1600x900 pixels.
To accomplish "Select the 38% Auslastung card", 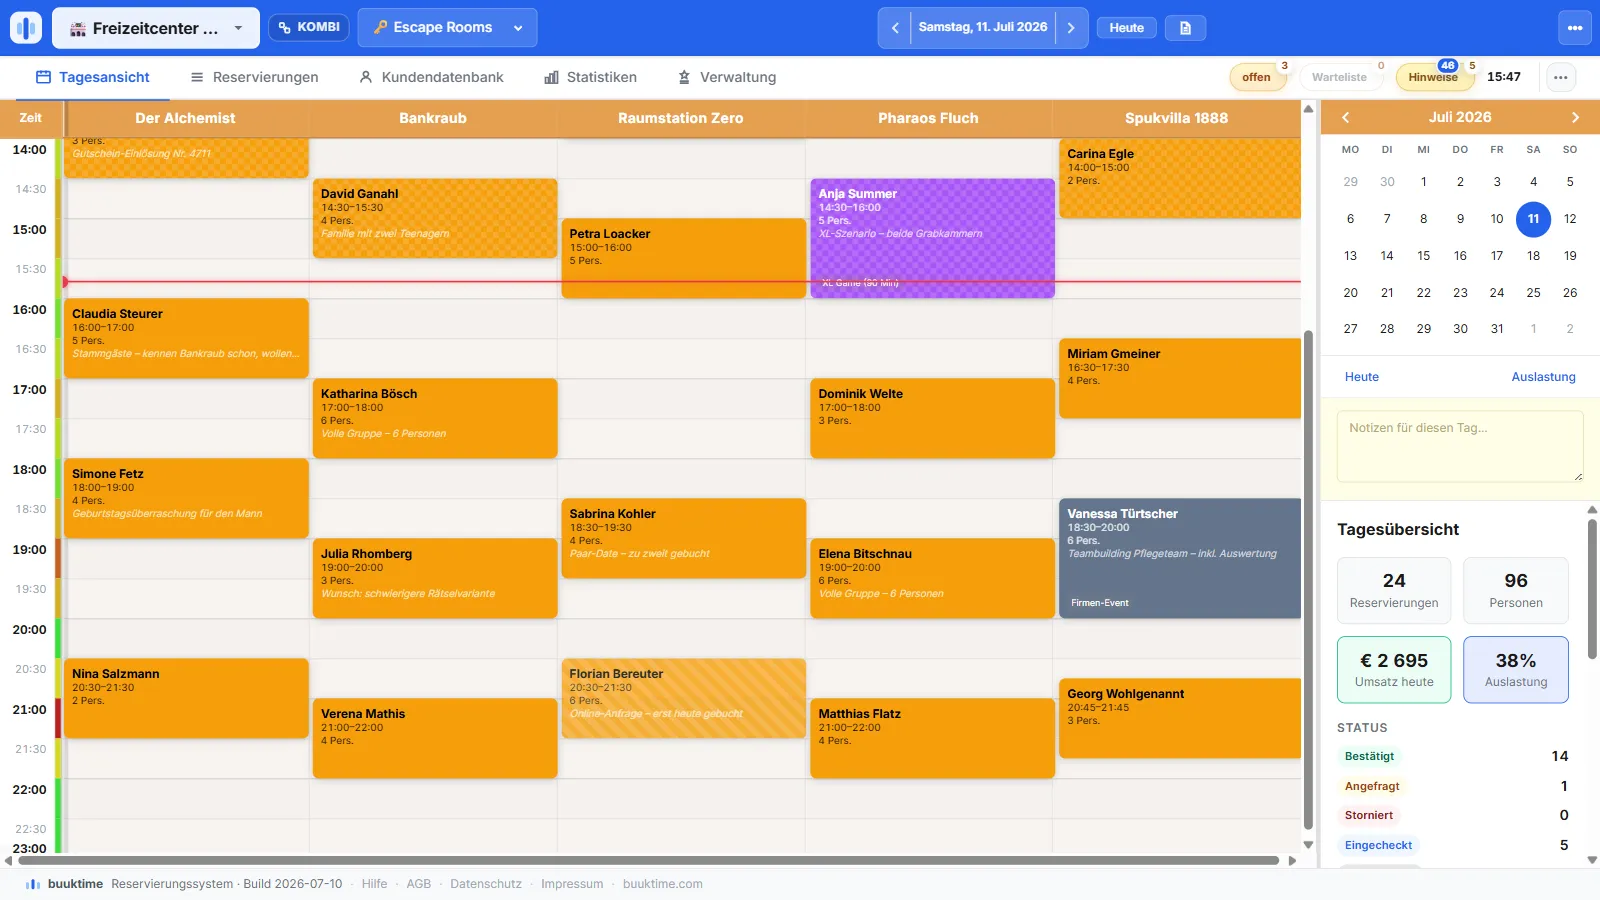I will pos(1516,670).
